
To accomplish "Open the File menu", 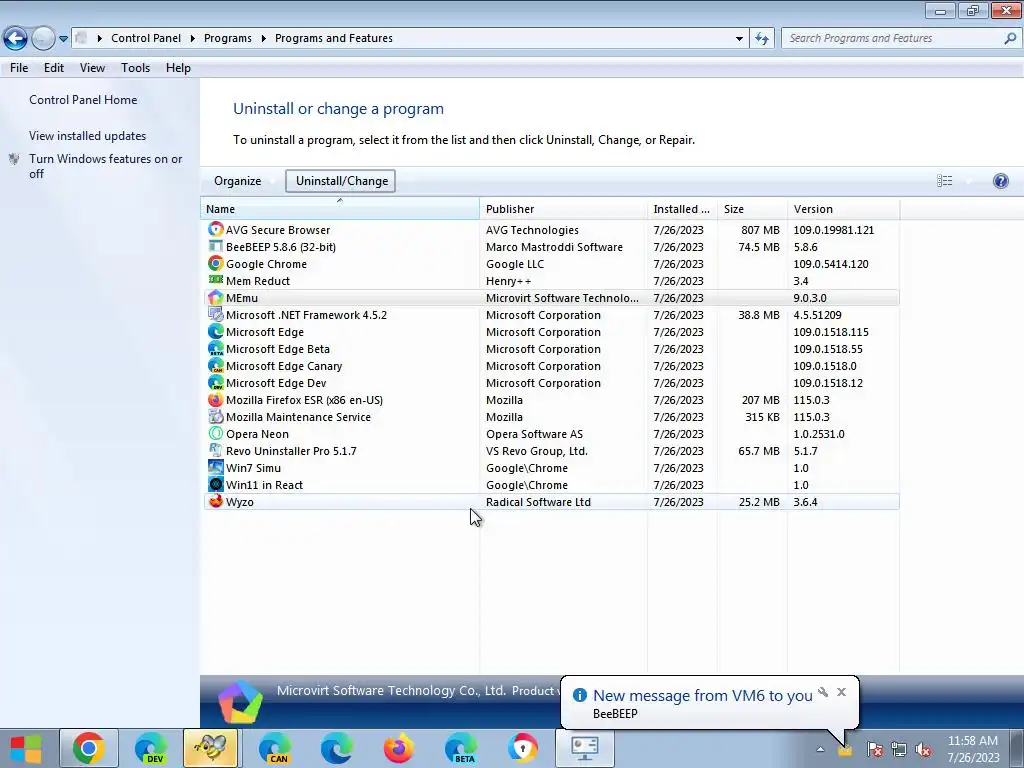I will pyautogui.click(x=19, y=68).
